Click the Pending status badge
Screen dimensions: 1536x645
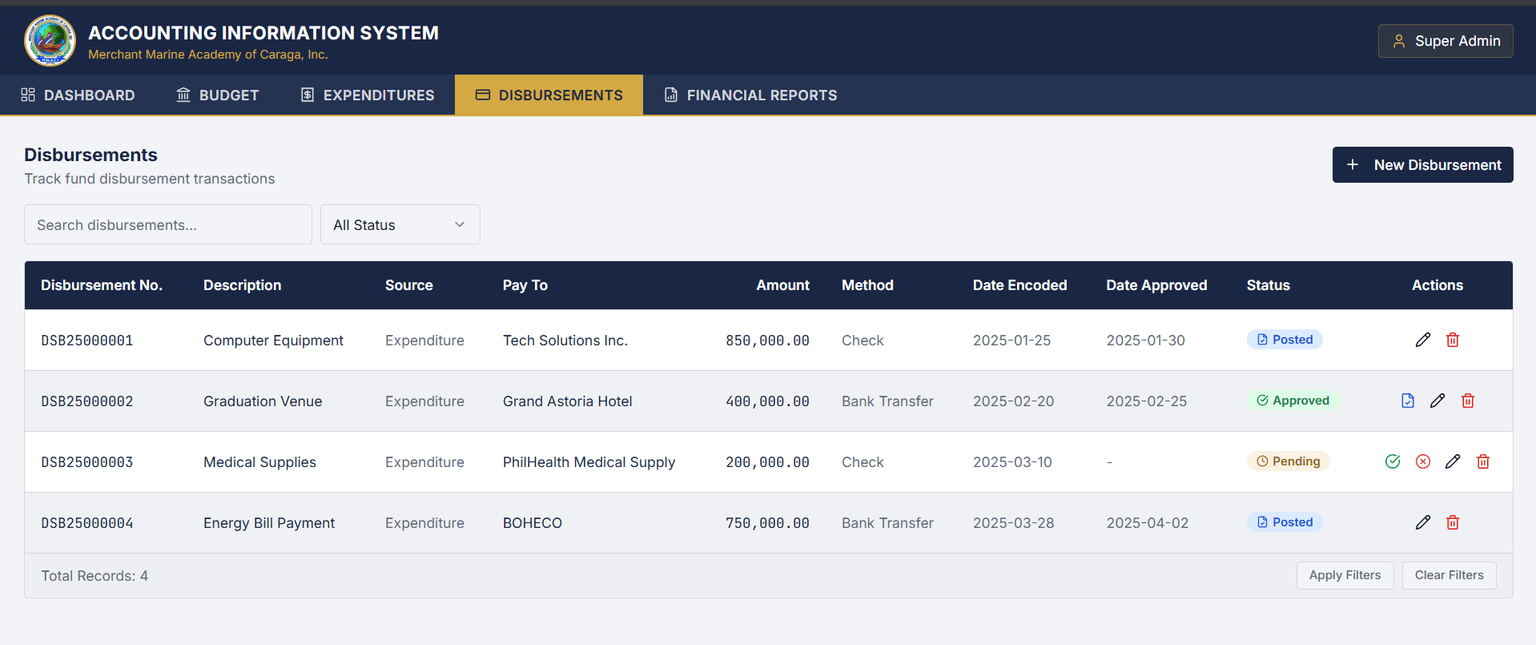[1288, 462]
